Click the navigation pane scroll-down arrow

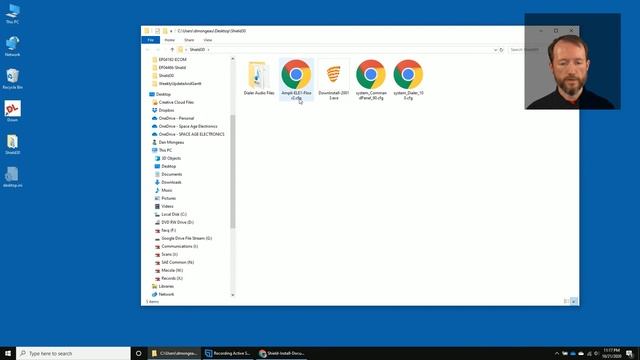point(233,295)
